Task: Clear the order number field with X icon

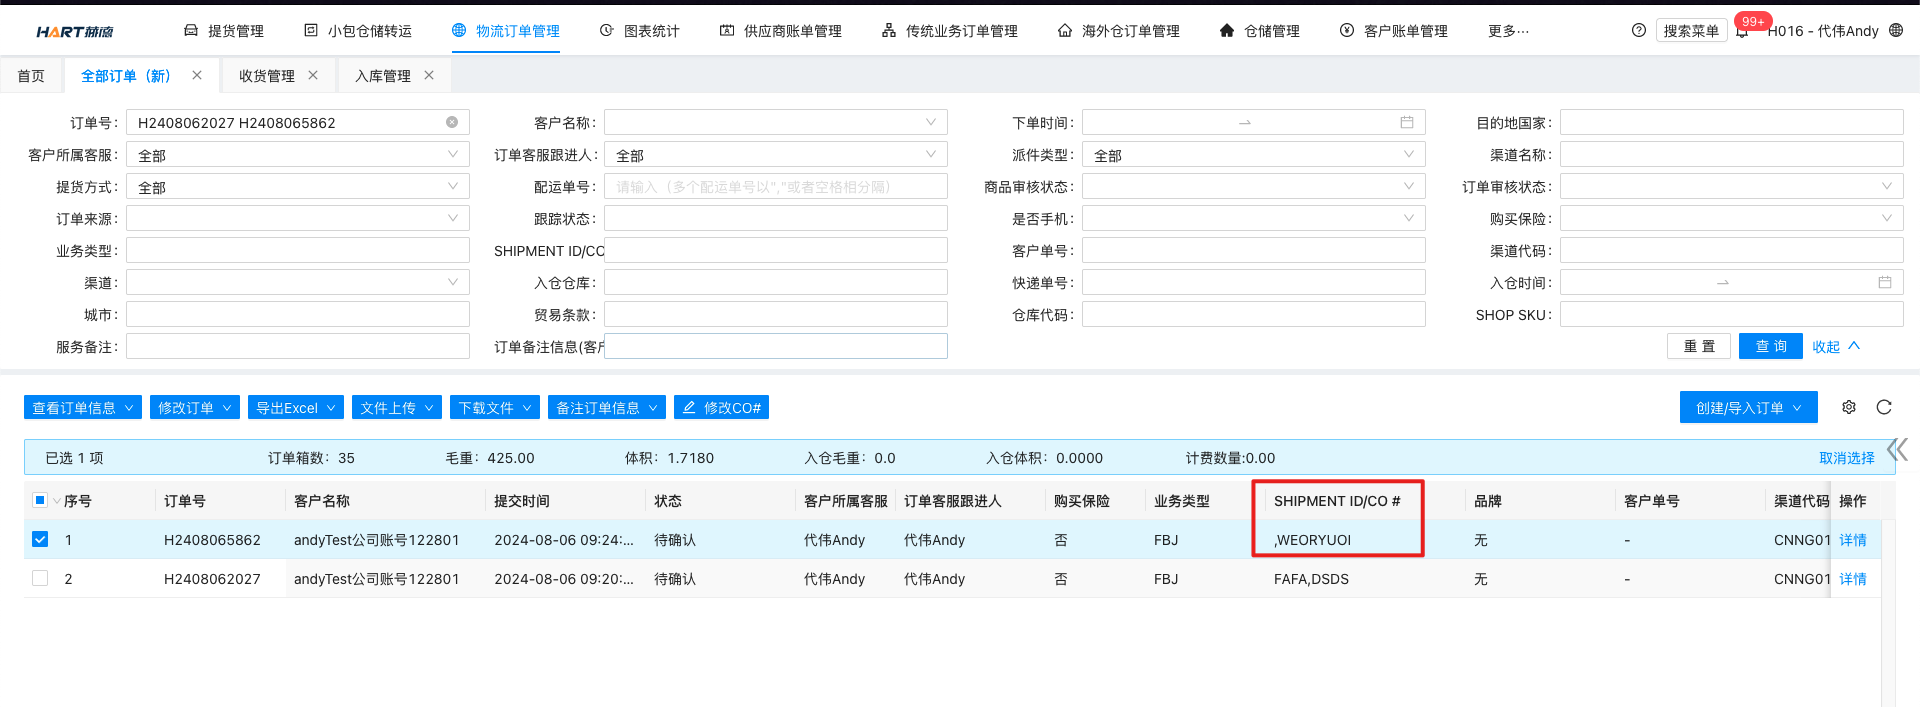Action: click(x=452, y=122)
